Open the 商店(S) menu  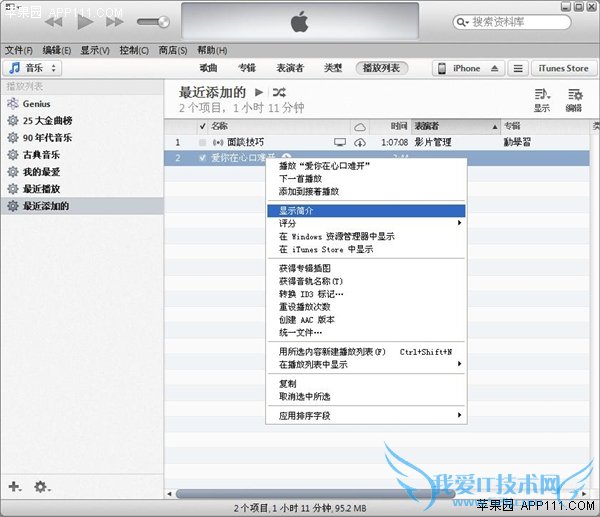[x=173, y=50]
